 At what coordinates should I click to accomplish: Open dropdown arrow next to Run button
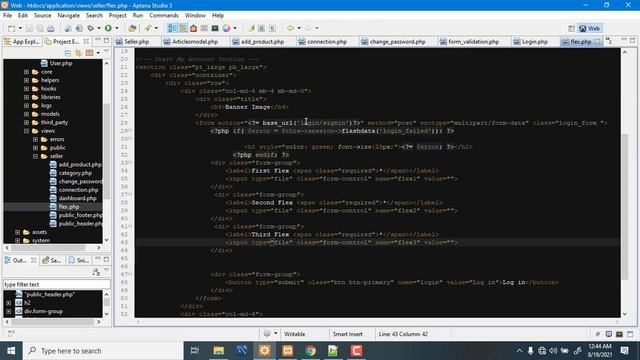pos(117,28)
